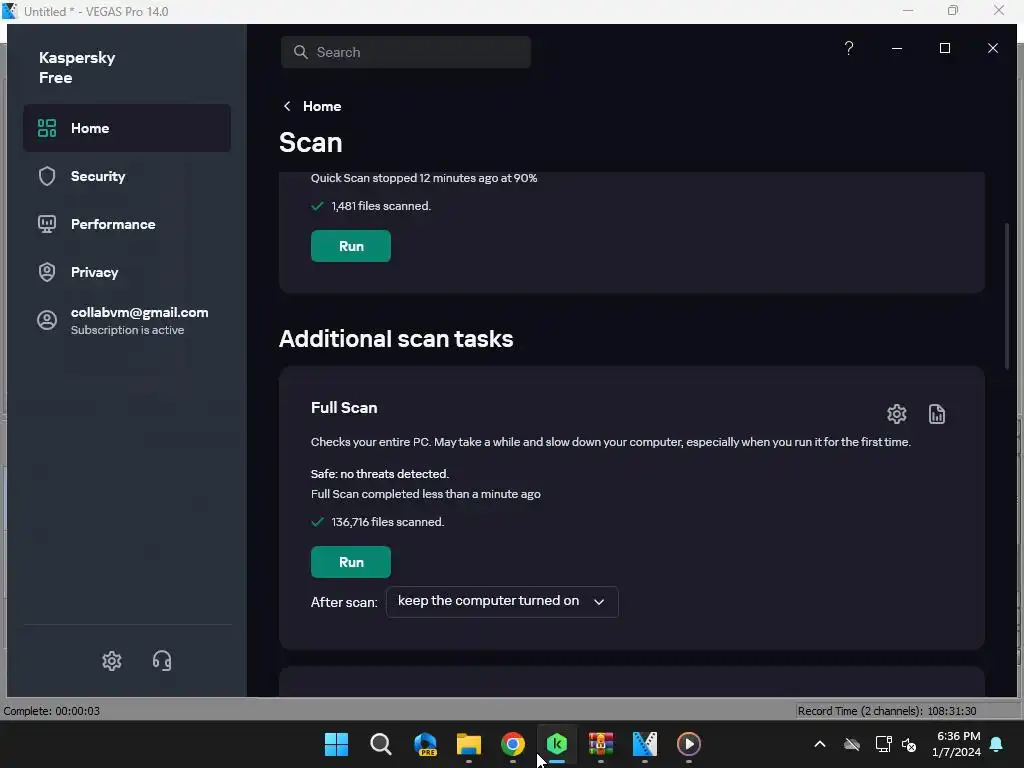Screen dimensions: 1024x768
Task: Open the notifications bell icon
Action: click(x=997, y=744)
